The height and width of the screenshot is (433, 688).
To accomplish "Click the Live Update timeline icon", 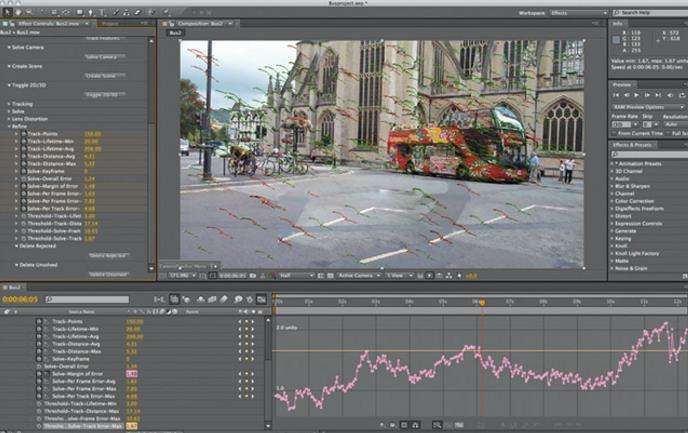I will coord(174,299).
